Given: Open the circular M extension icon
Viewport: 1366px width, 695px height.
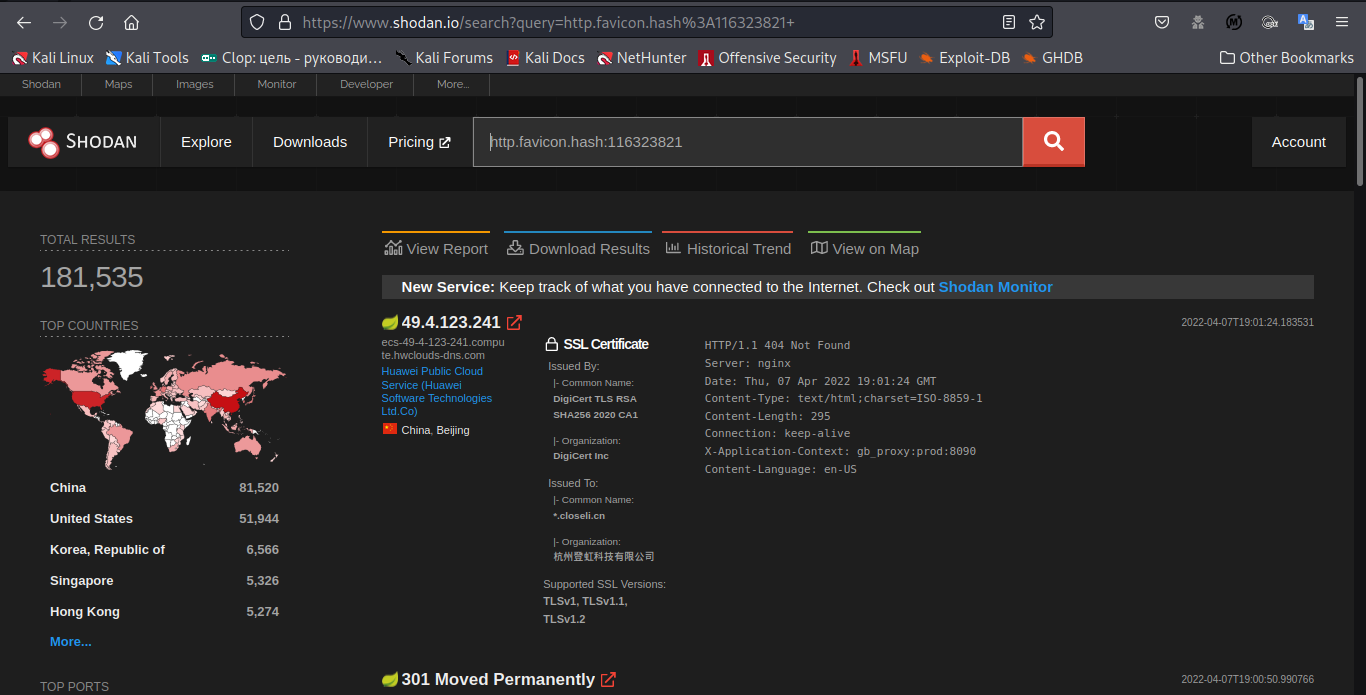Looking at the screenshot, I should 1234,22.
